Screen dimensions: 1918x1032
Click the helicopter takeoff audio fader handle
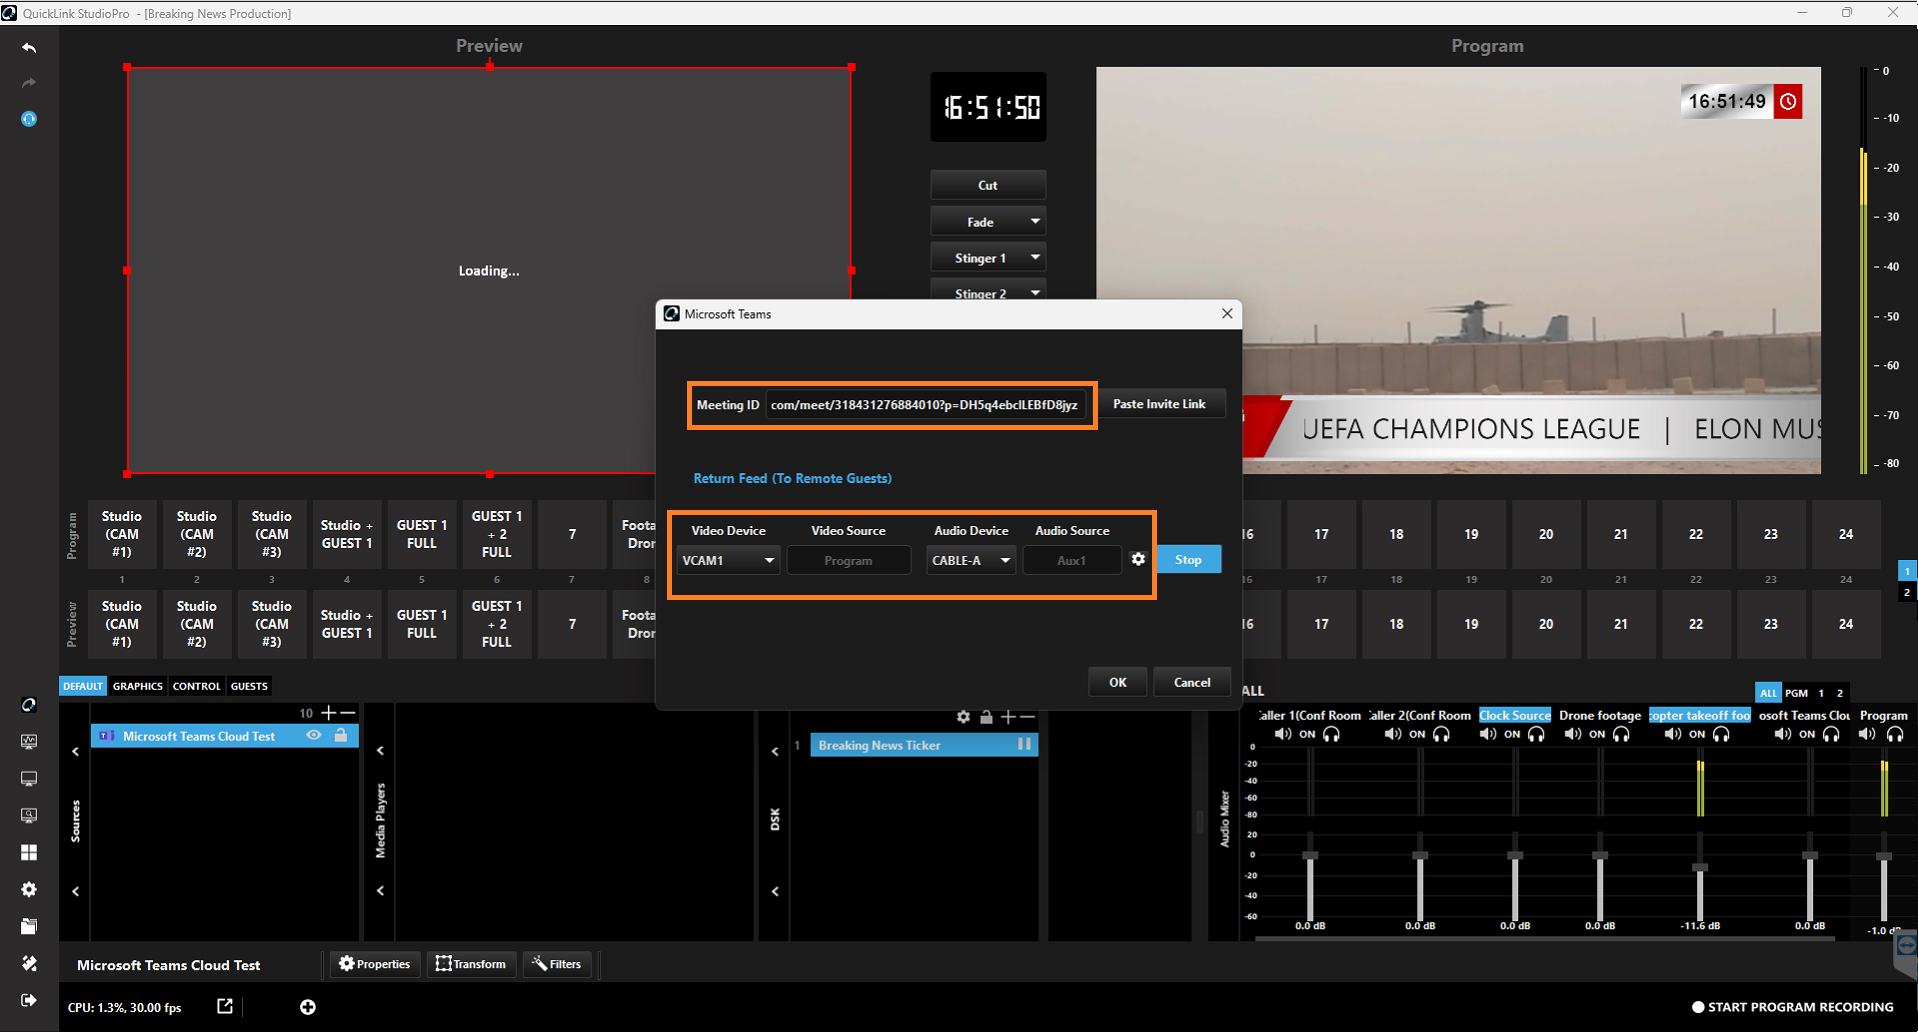coord(1699,868)
